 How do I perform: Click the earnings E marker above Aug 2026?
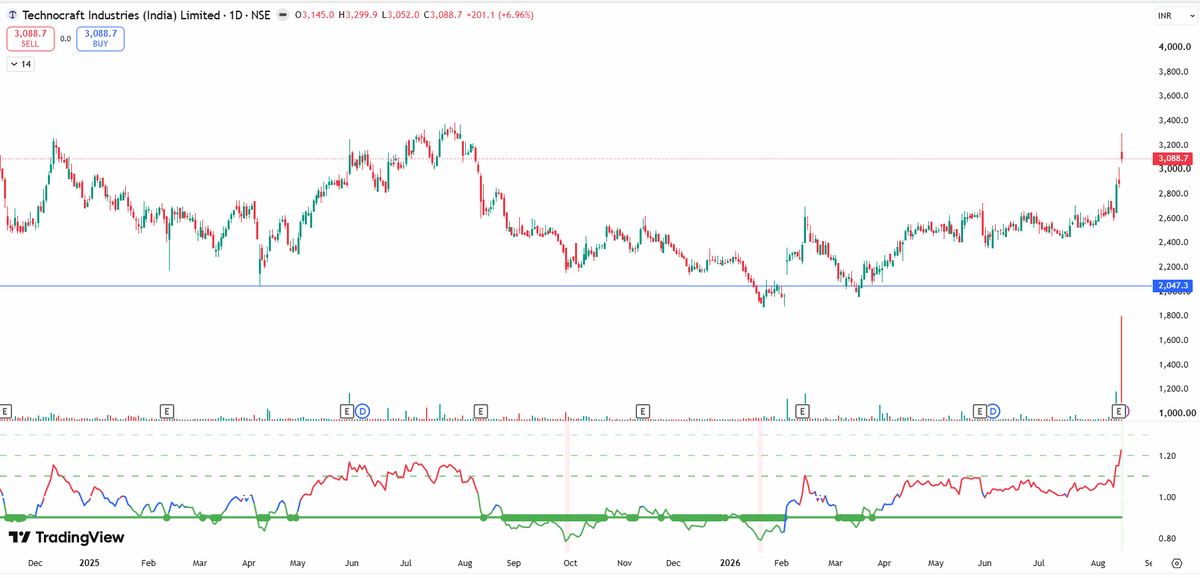(x=1118, y=411)
